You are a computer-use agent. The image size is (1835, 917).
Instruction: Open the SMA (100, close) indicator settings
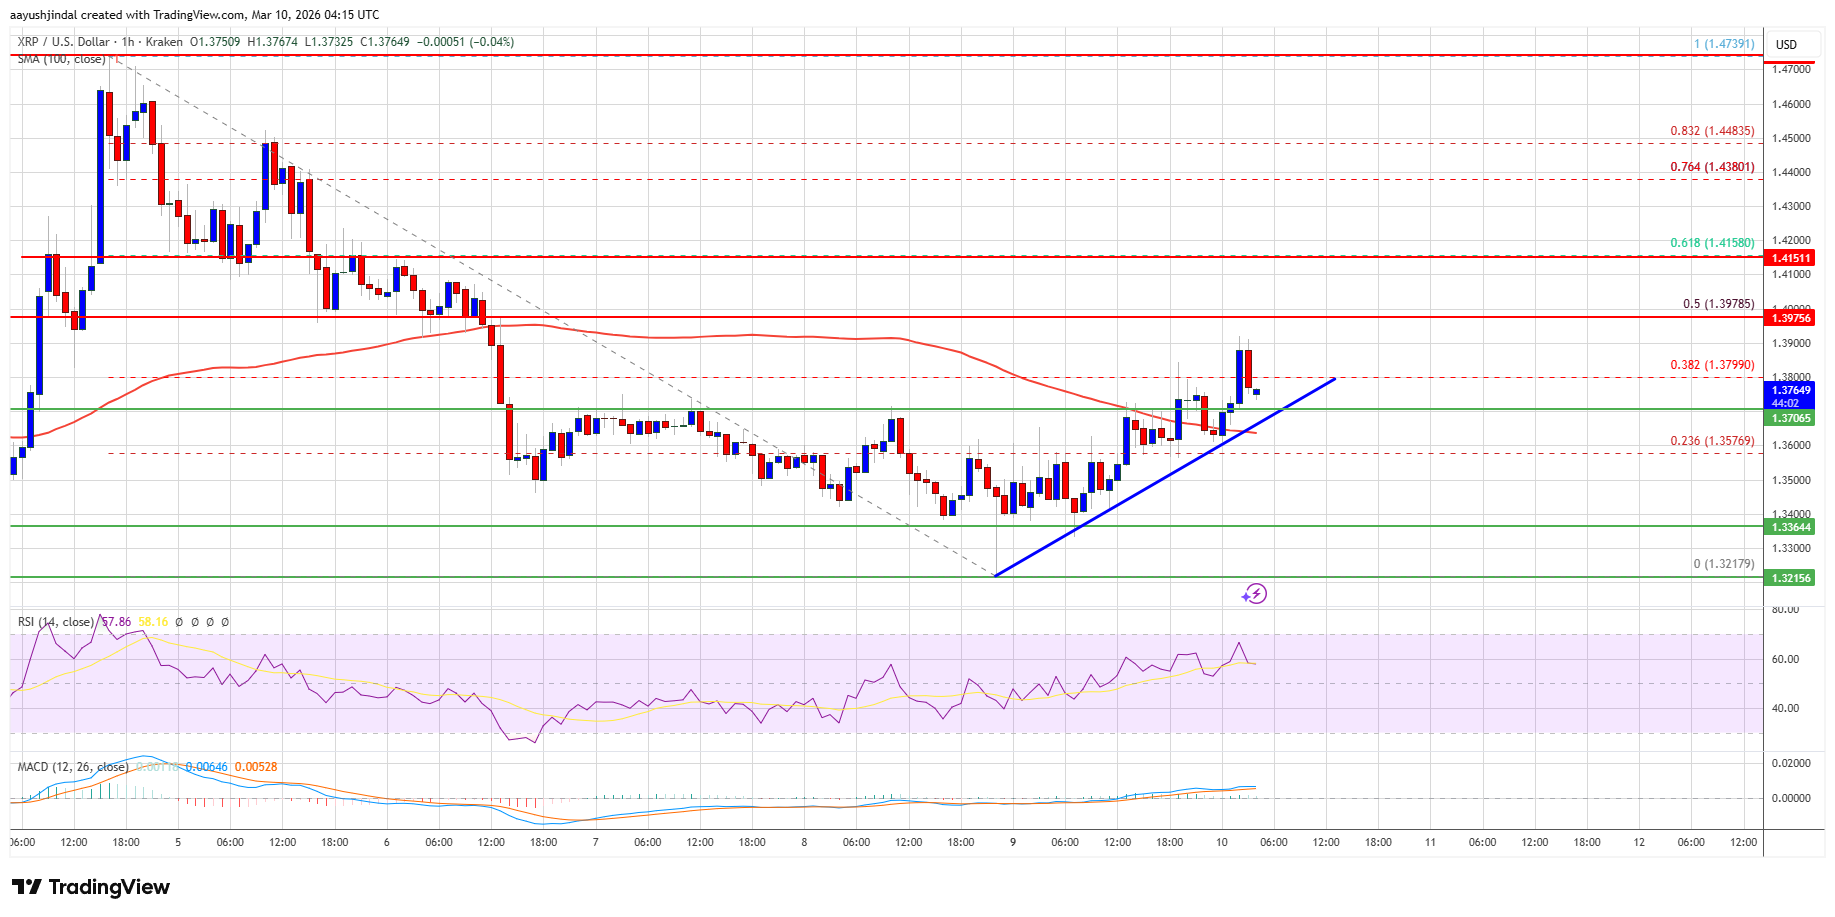[x=63, y=58]
